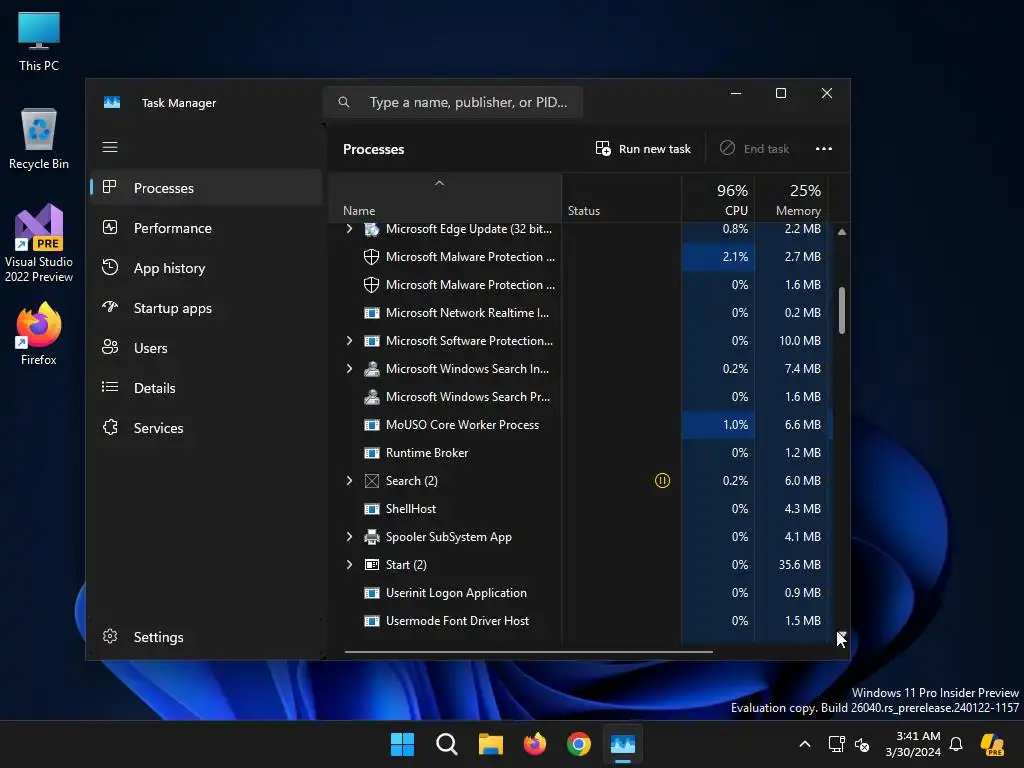Open the Windows Start button on taskbar

(x=402, y=744)
